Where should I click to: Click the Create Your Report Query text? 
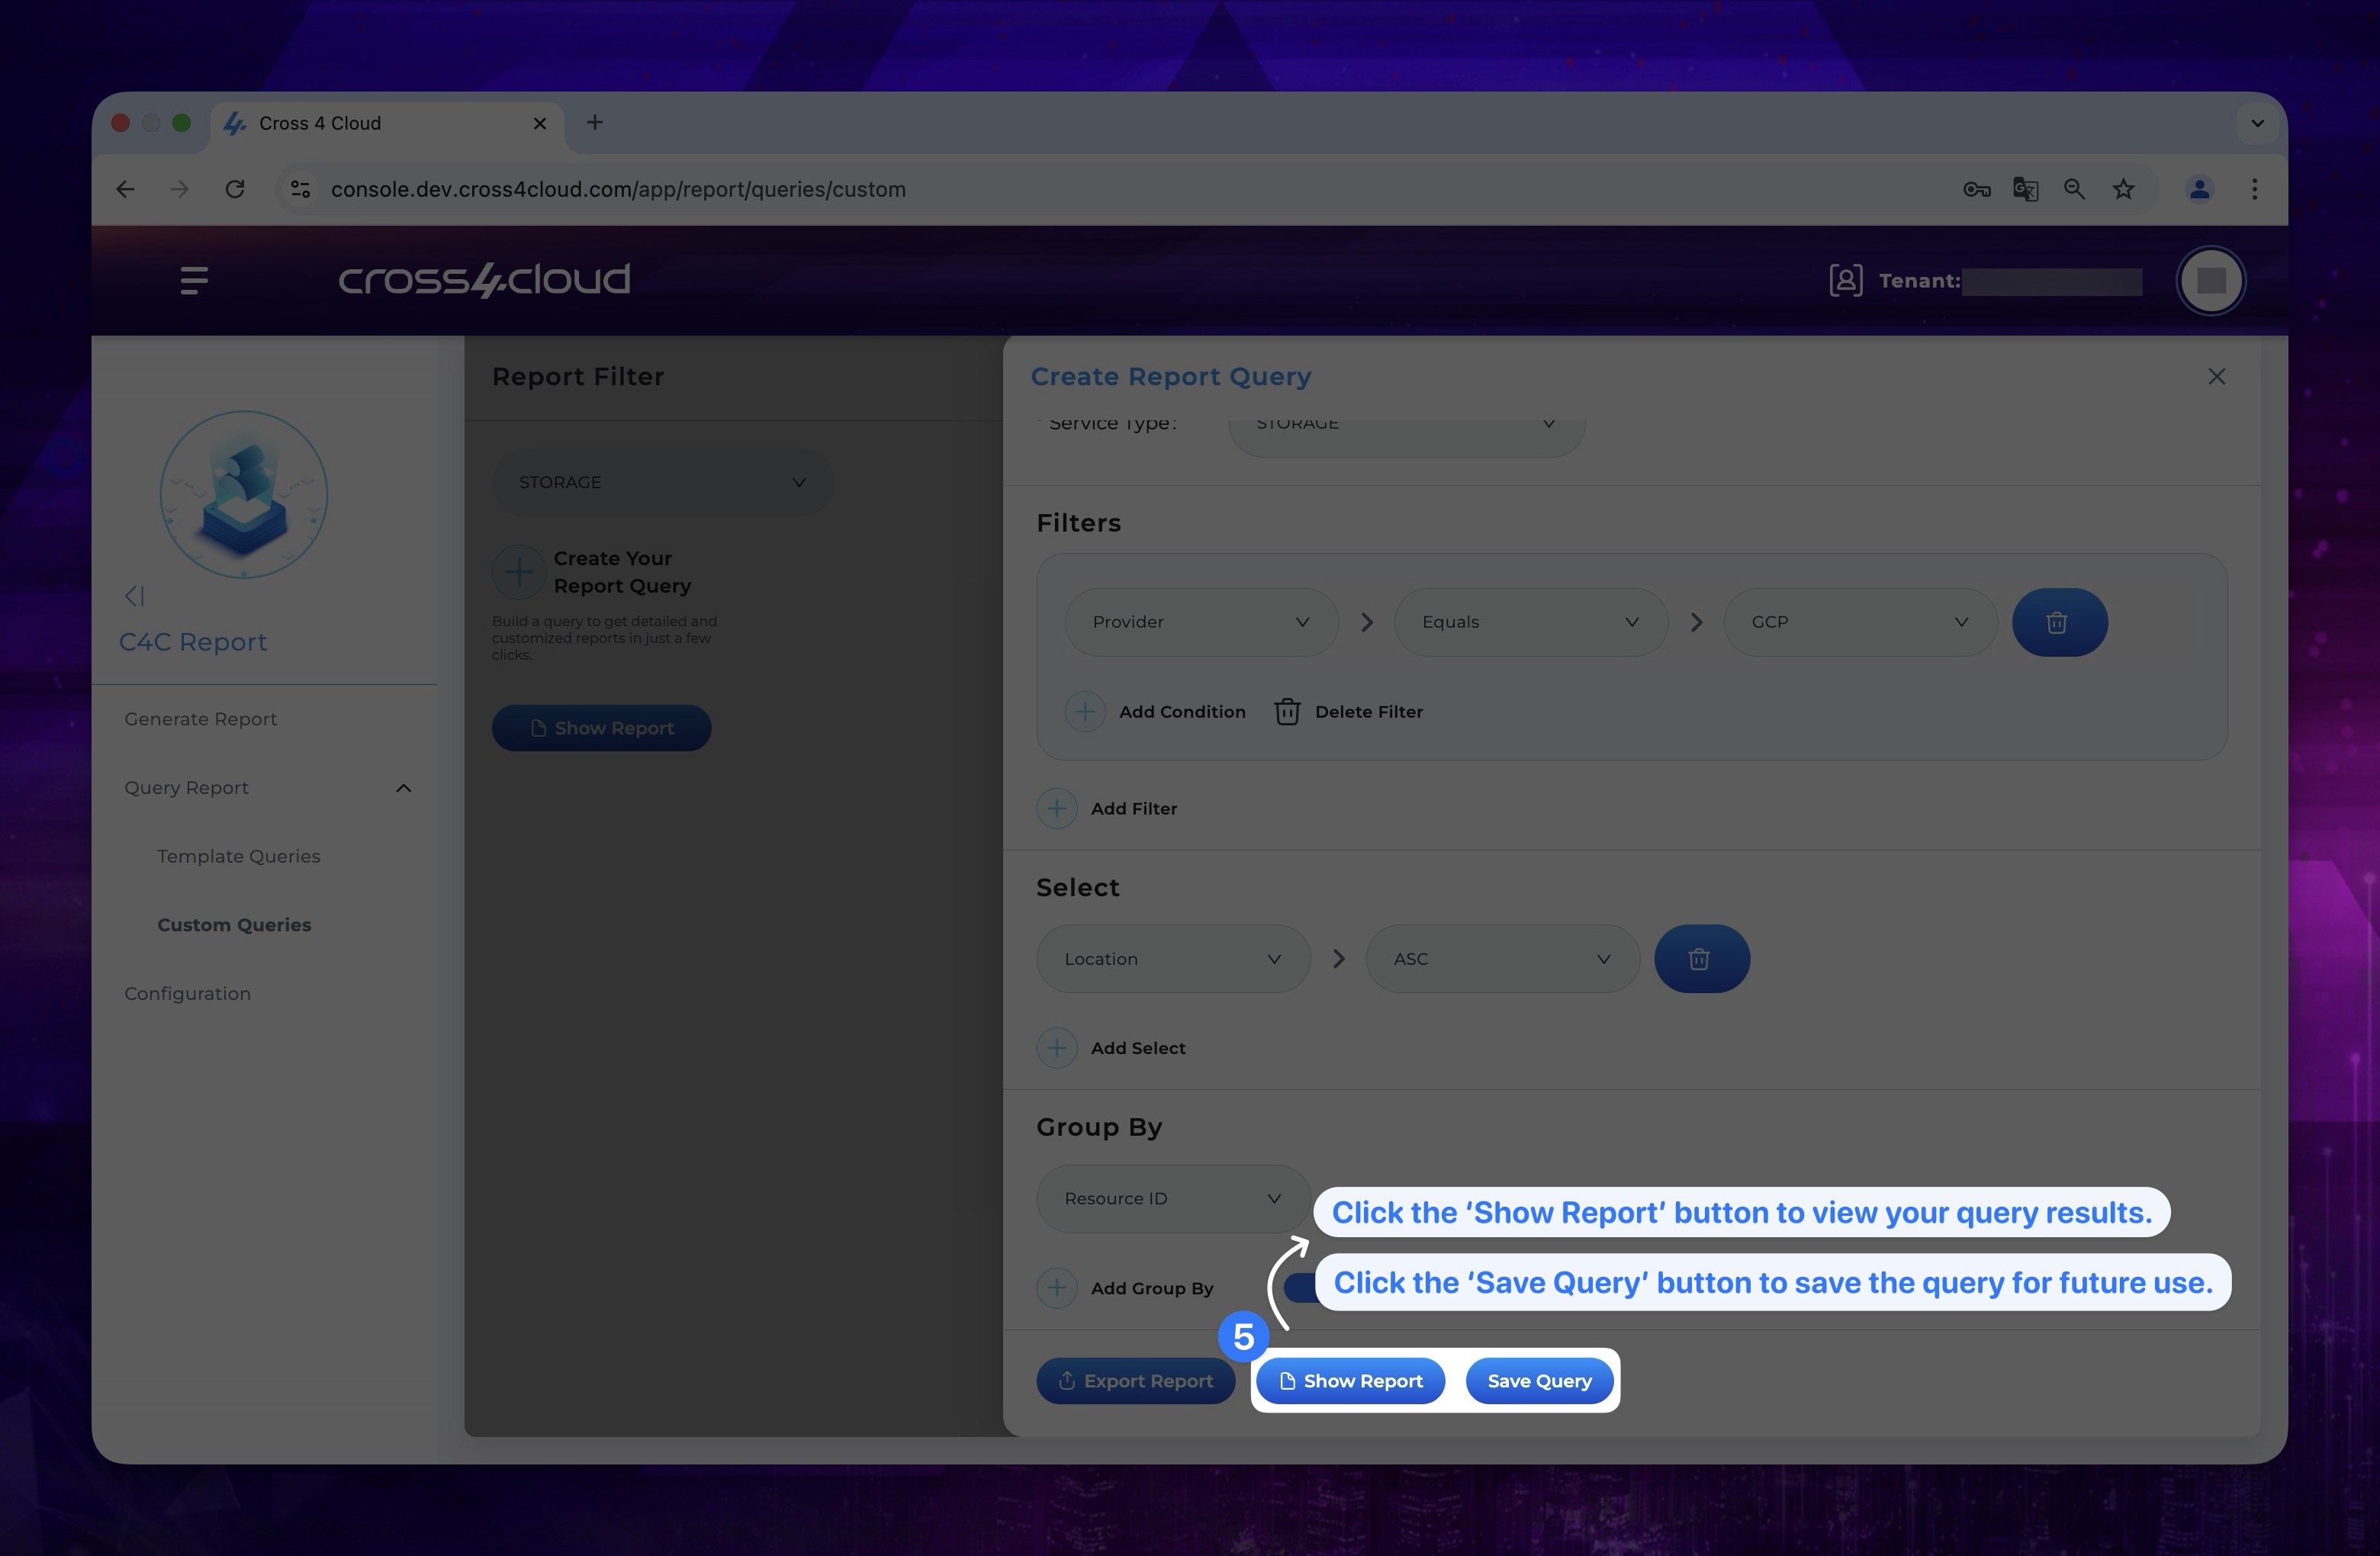pyautogui.click(x=622, y=572)
